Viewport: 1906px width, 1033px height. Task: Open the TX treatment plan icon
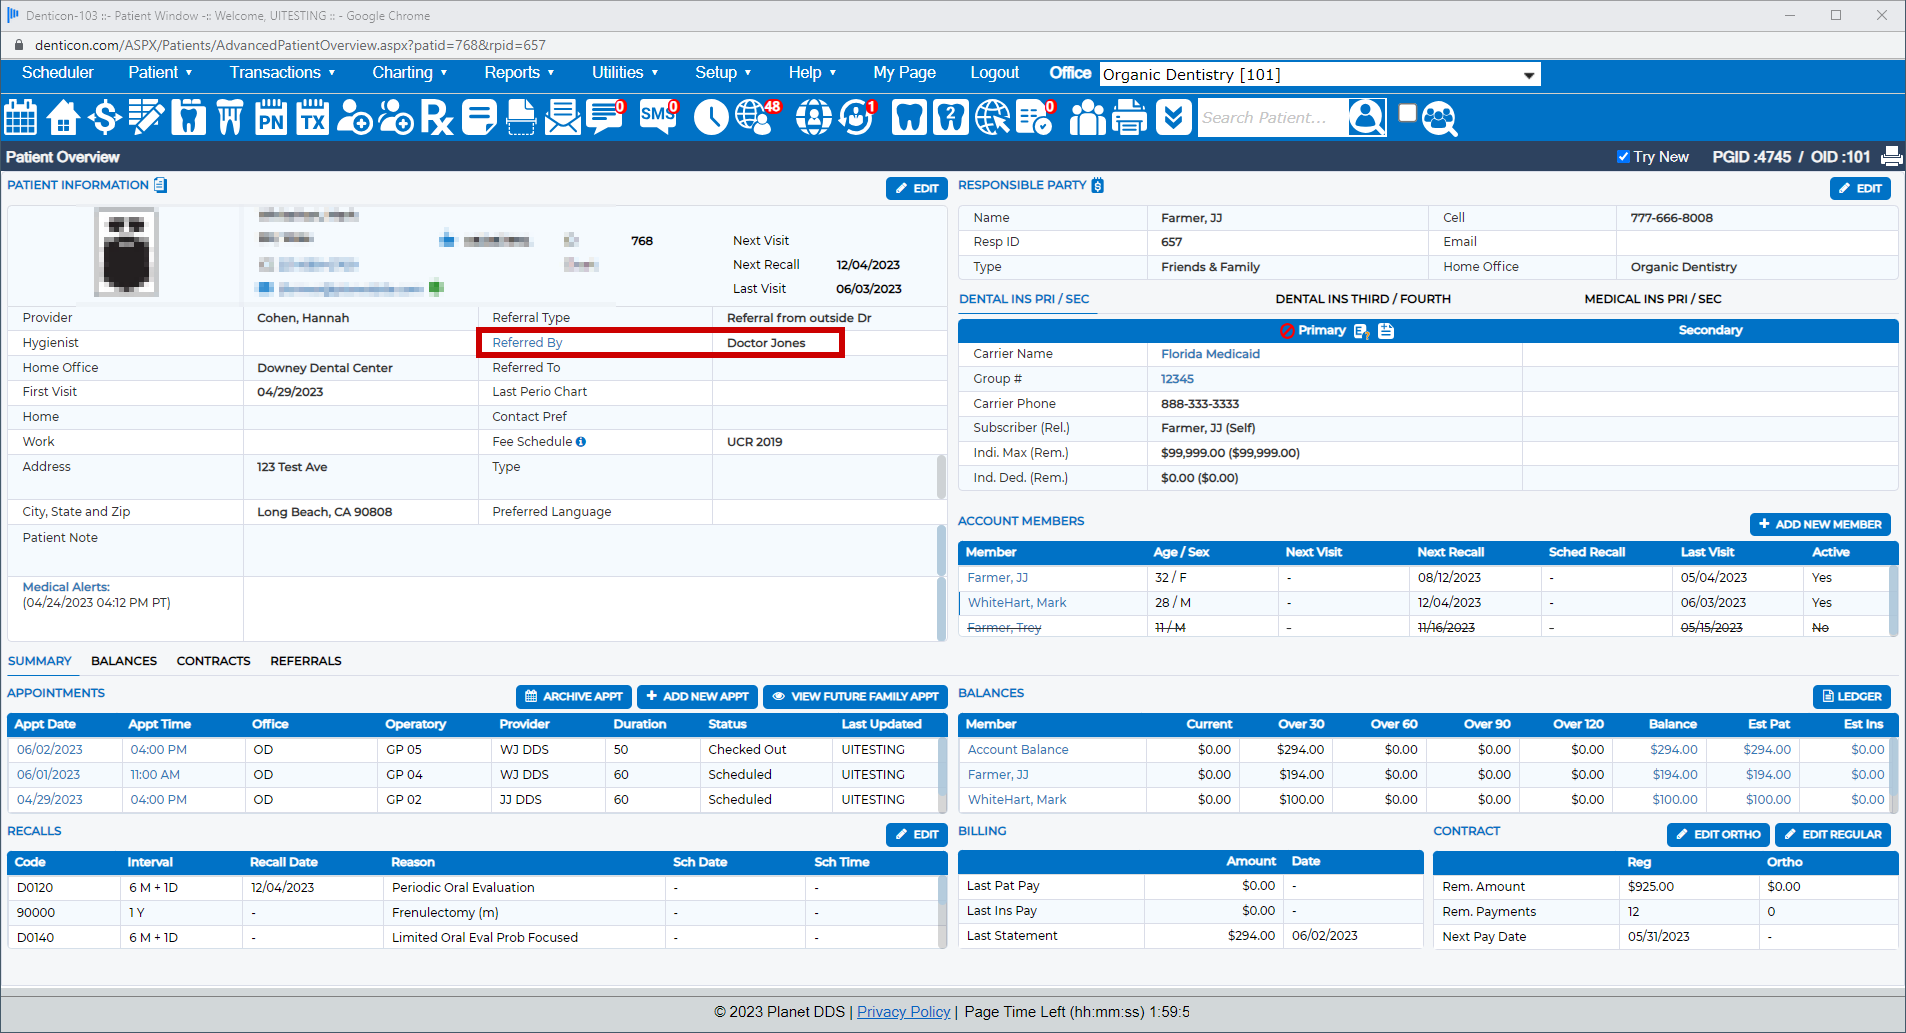[x=313, y=118]
